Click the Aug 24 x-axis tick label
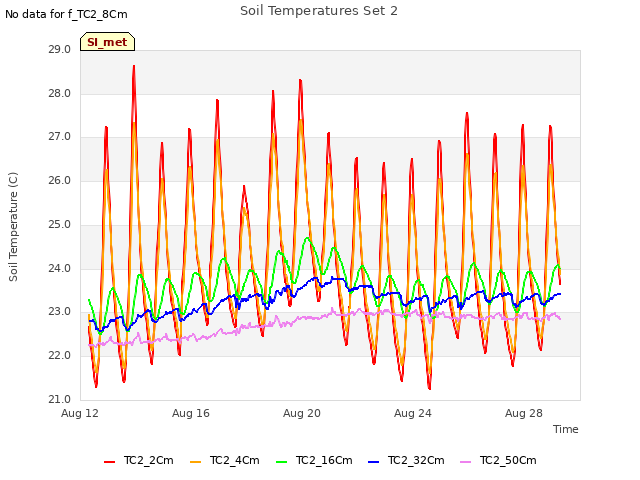Image resolution: width=640 pixels, height=480 pixels. coord(413,413)
